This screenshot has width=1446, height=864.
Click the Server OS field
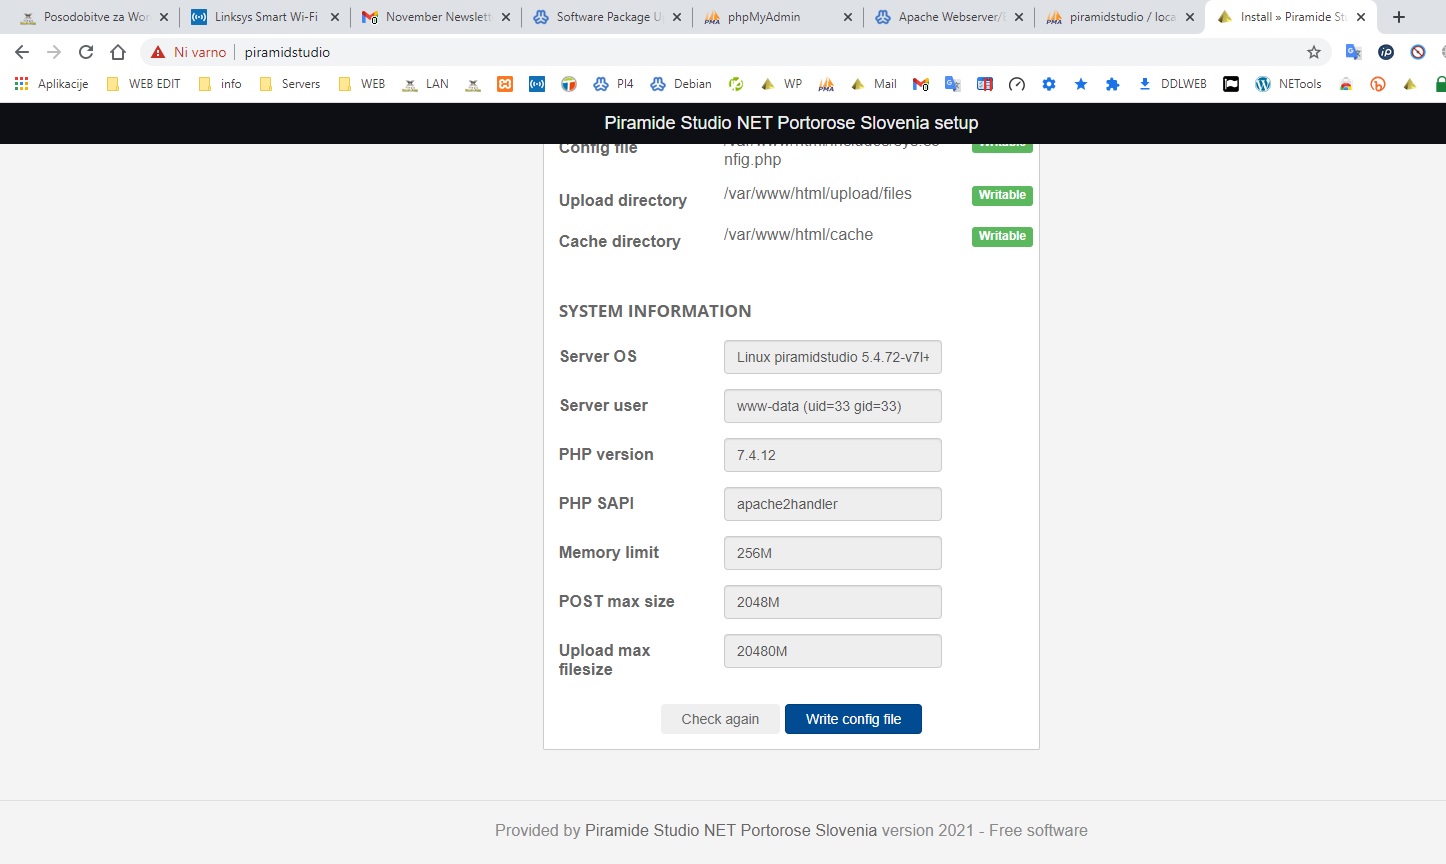click(x=832, y=357)
